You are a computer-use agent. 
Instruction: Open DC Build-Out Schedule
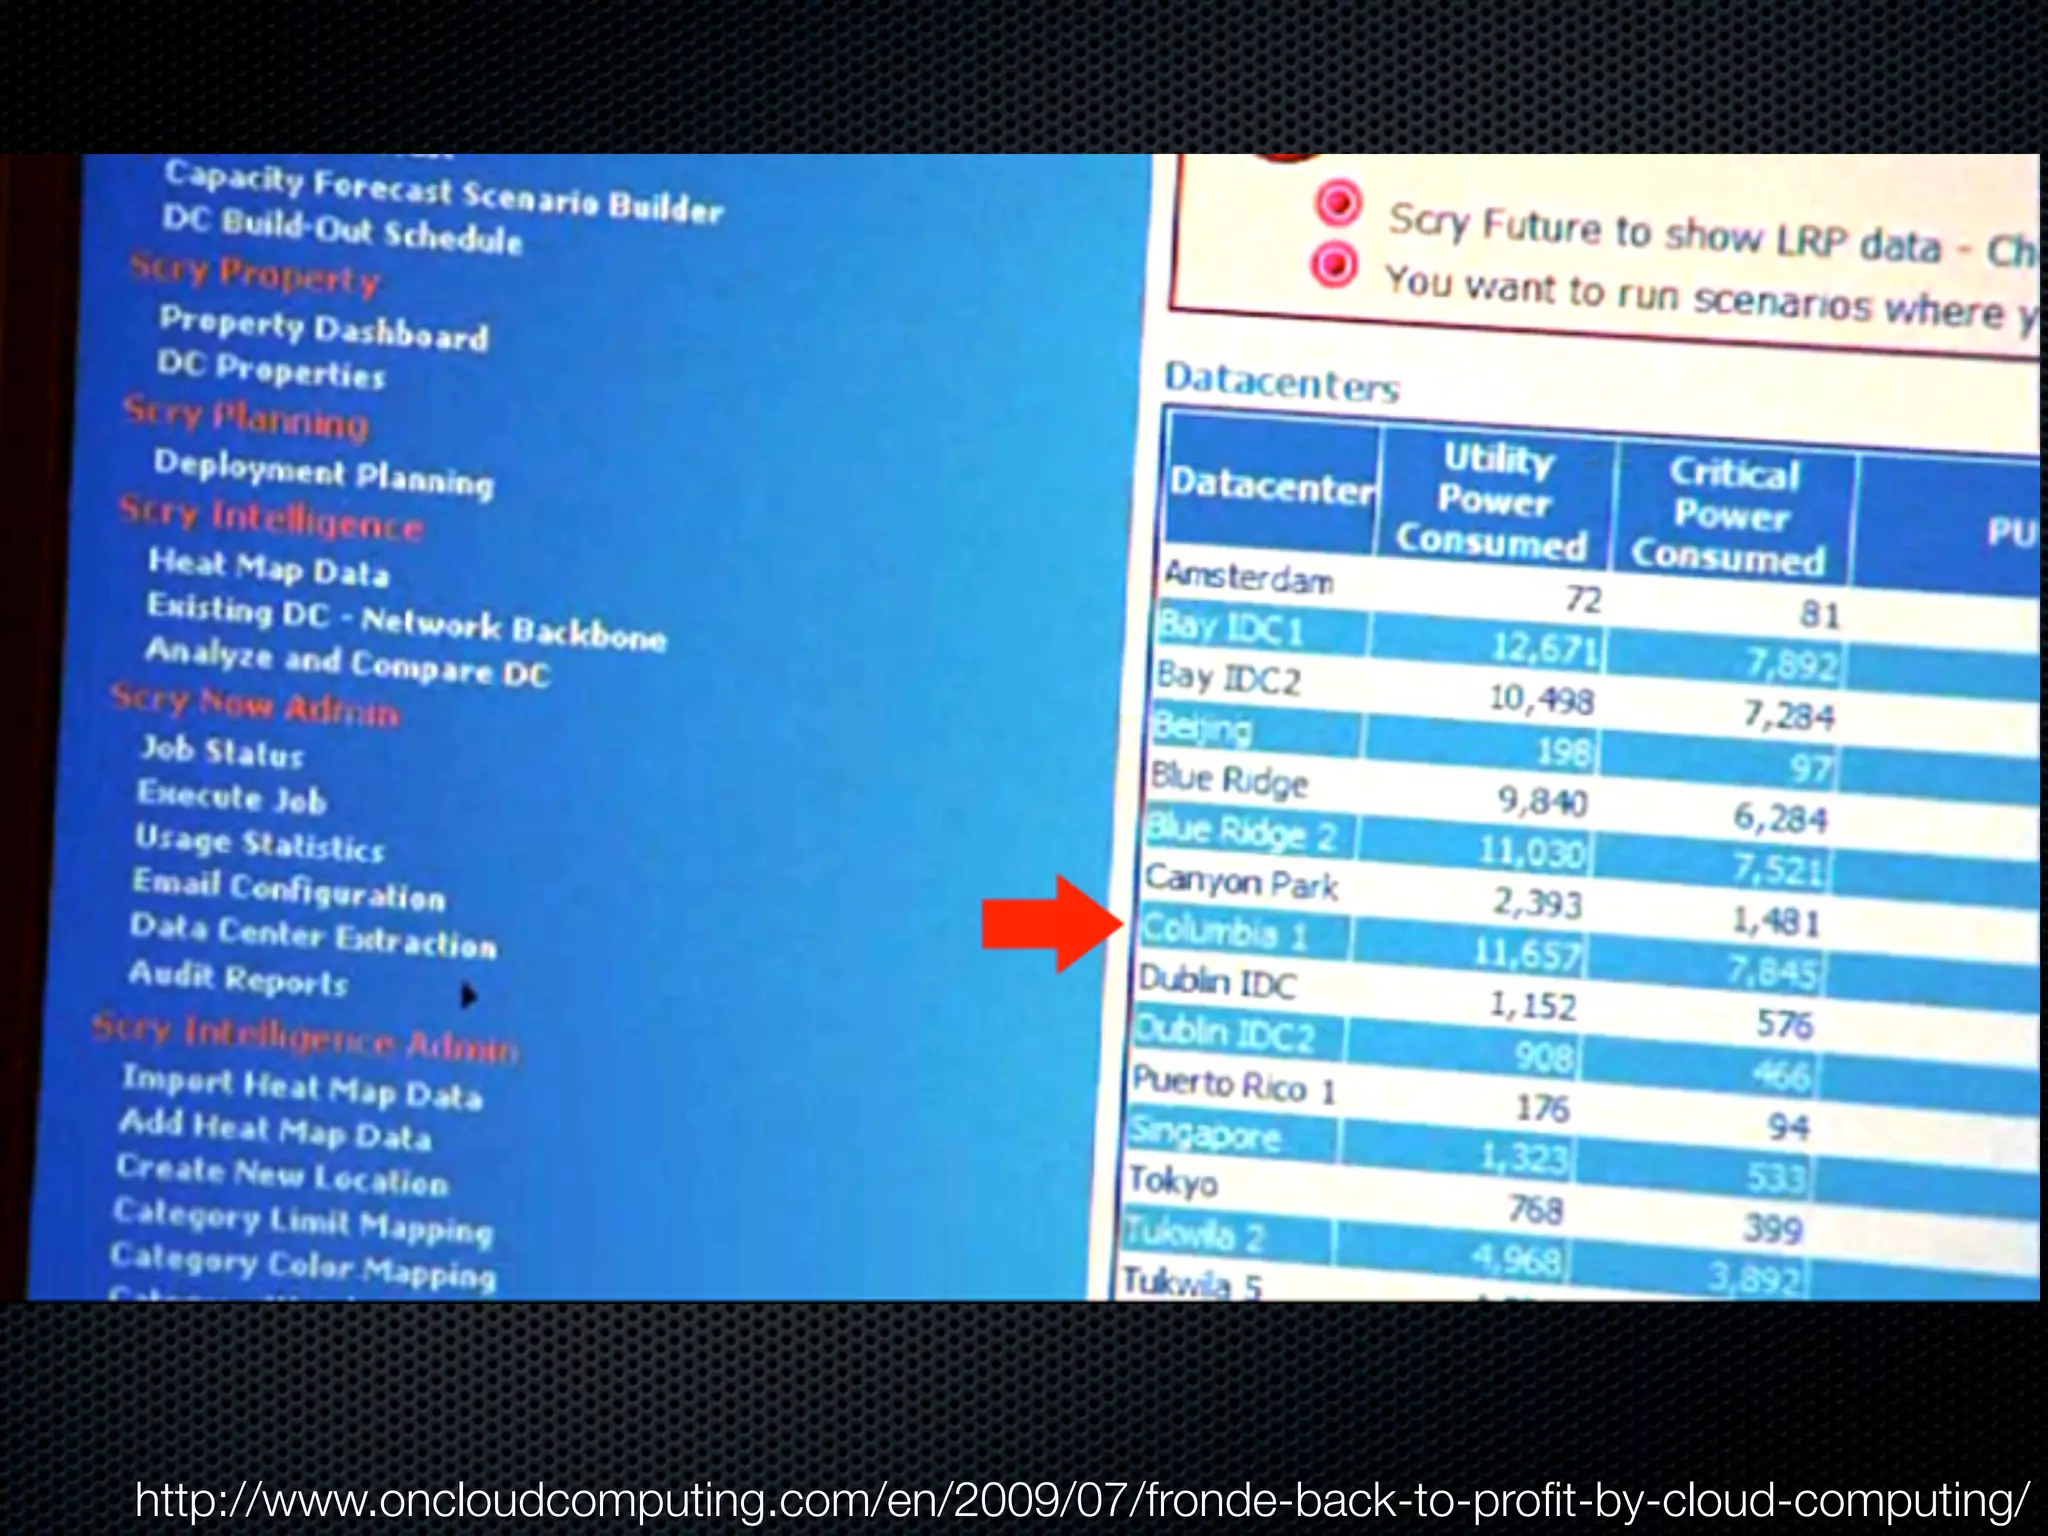tap(342, 230)
